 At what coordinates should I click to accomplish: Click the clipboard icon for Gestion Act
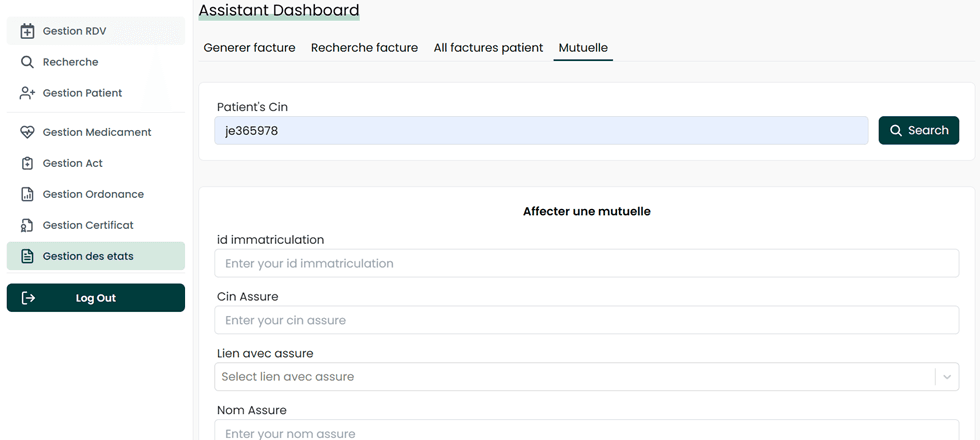(x=27, y=163)
